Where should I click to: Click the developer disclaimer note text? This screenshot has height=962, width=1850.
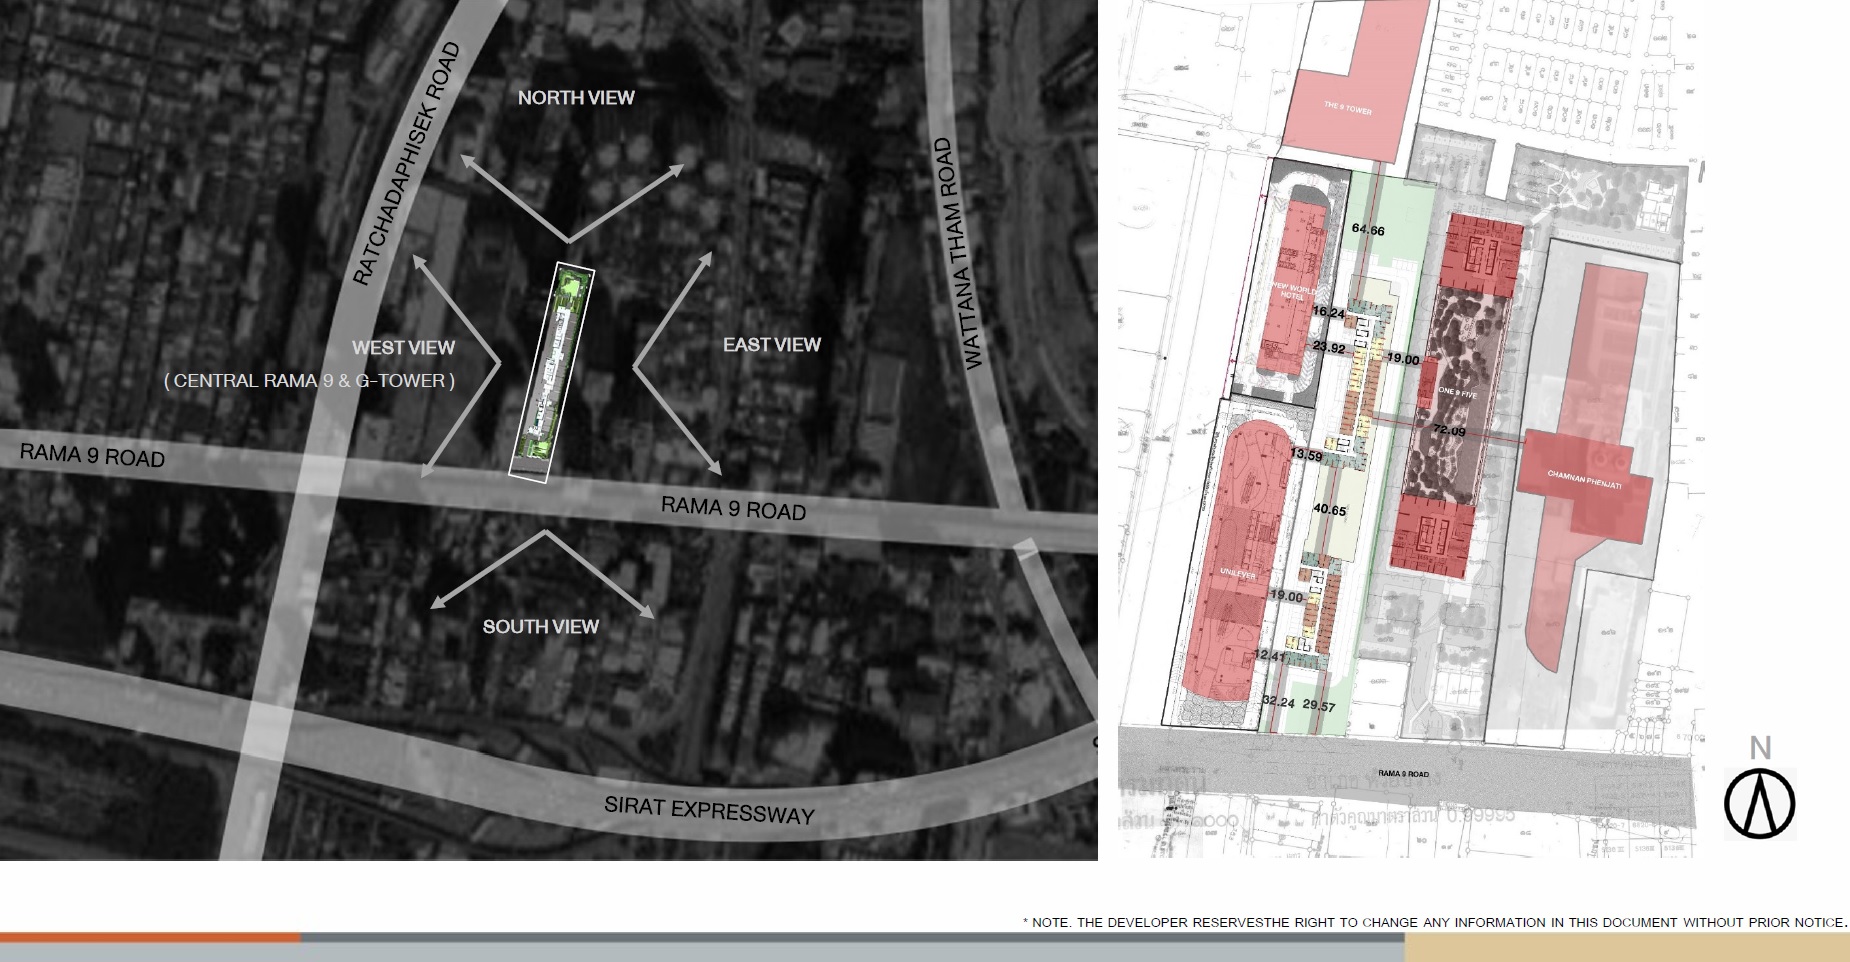[x=1434, y=922]
